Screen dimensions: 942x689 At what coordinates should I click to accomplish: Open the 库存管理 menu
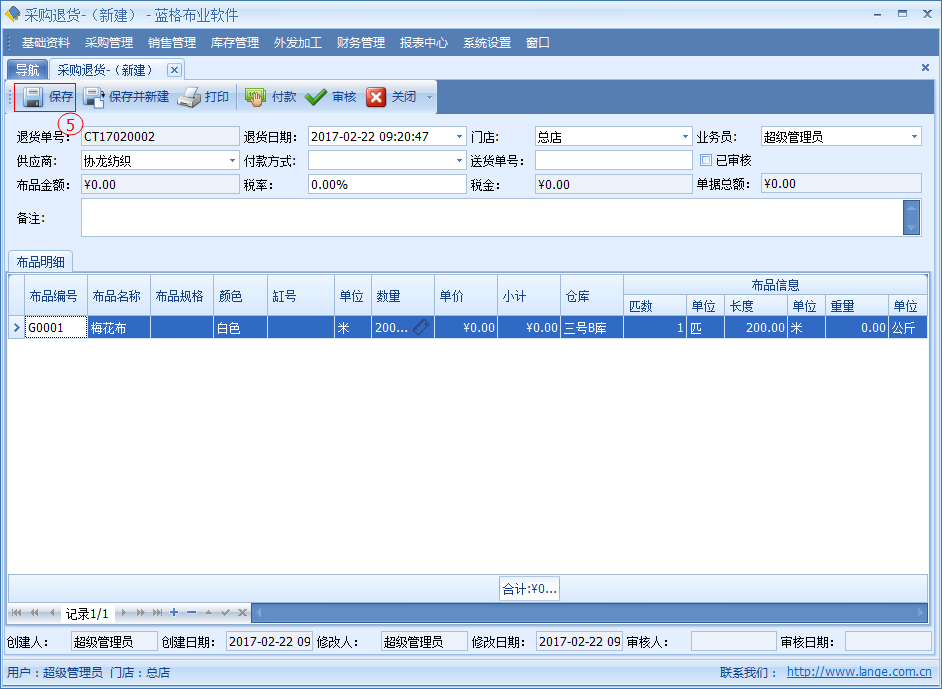235,43
